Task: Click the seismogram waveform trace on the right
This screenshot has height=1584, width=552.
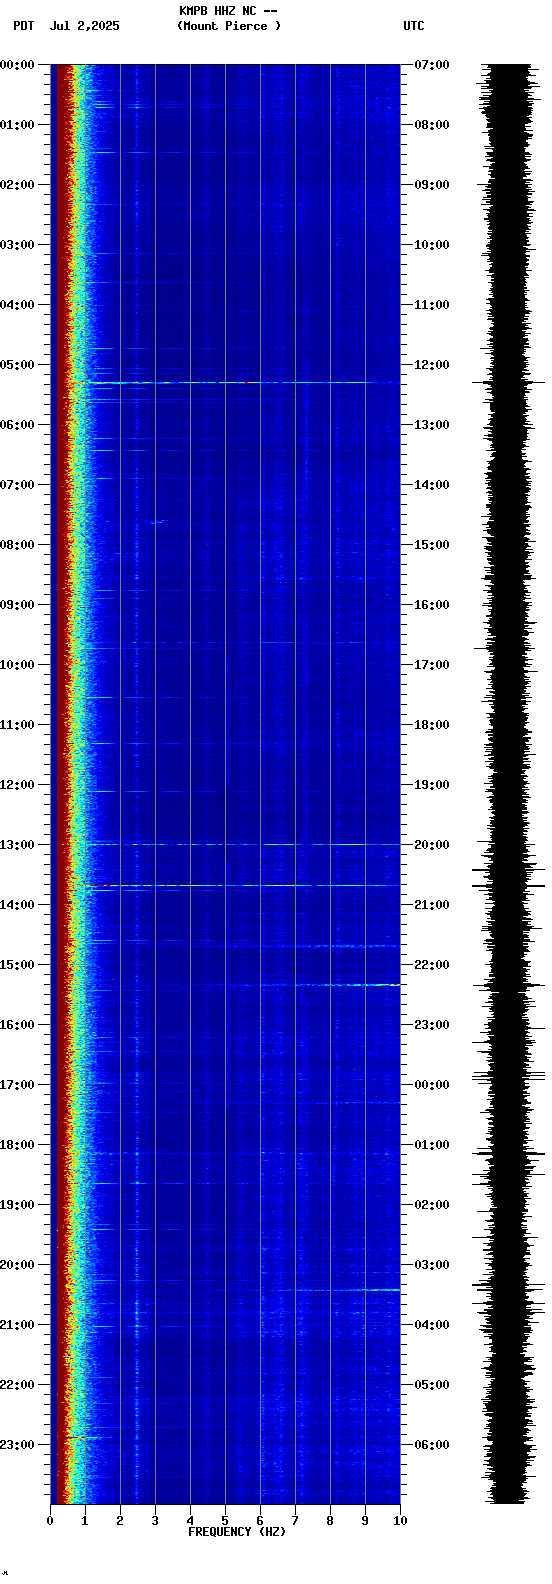Action: click(x=509, y=784)
